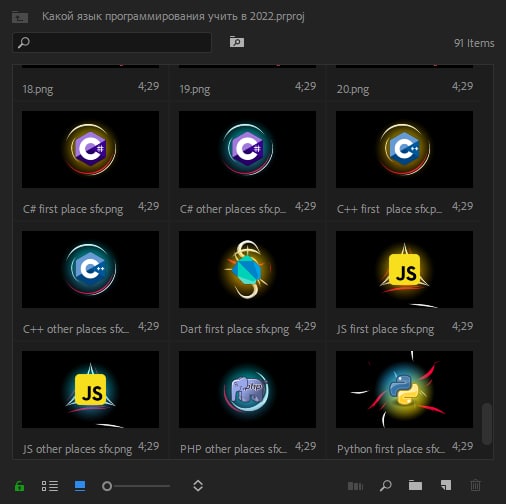506x504 pixels.
Task: Select C++ other places sfx thumbnail
Action: tap(90, 269)
